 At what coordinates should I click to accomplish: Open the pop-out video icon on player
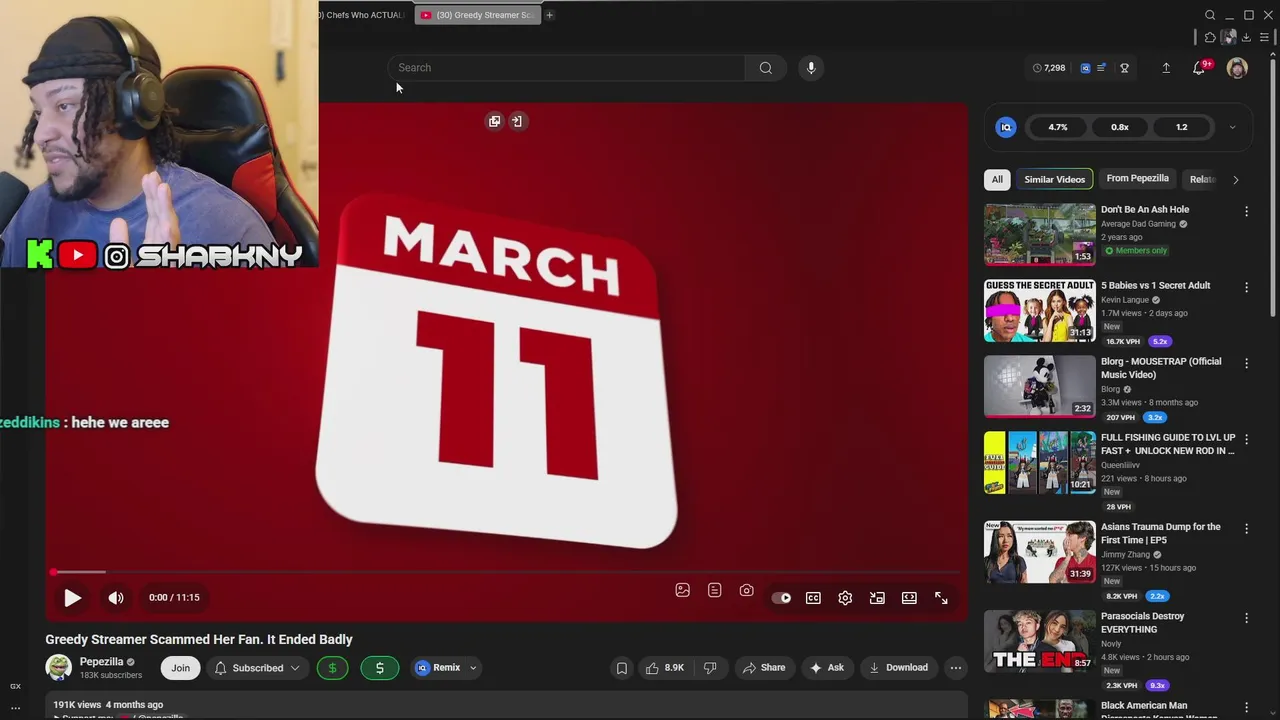494,121
